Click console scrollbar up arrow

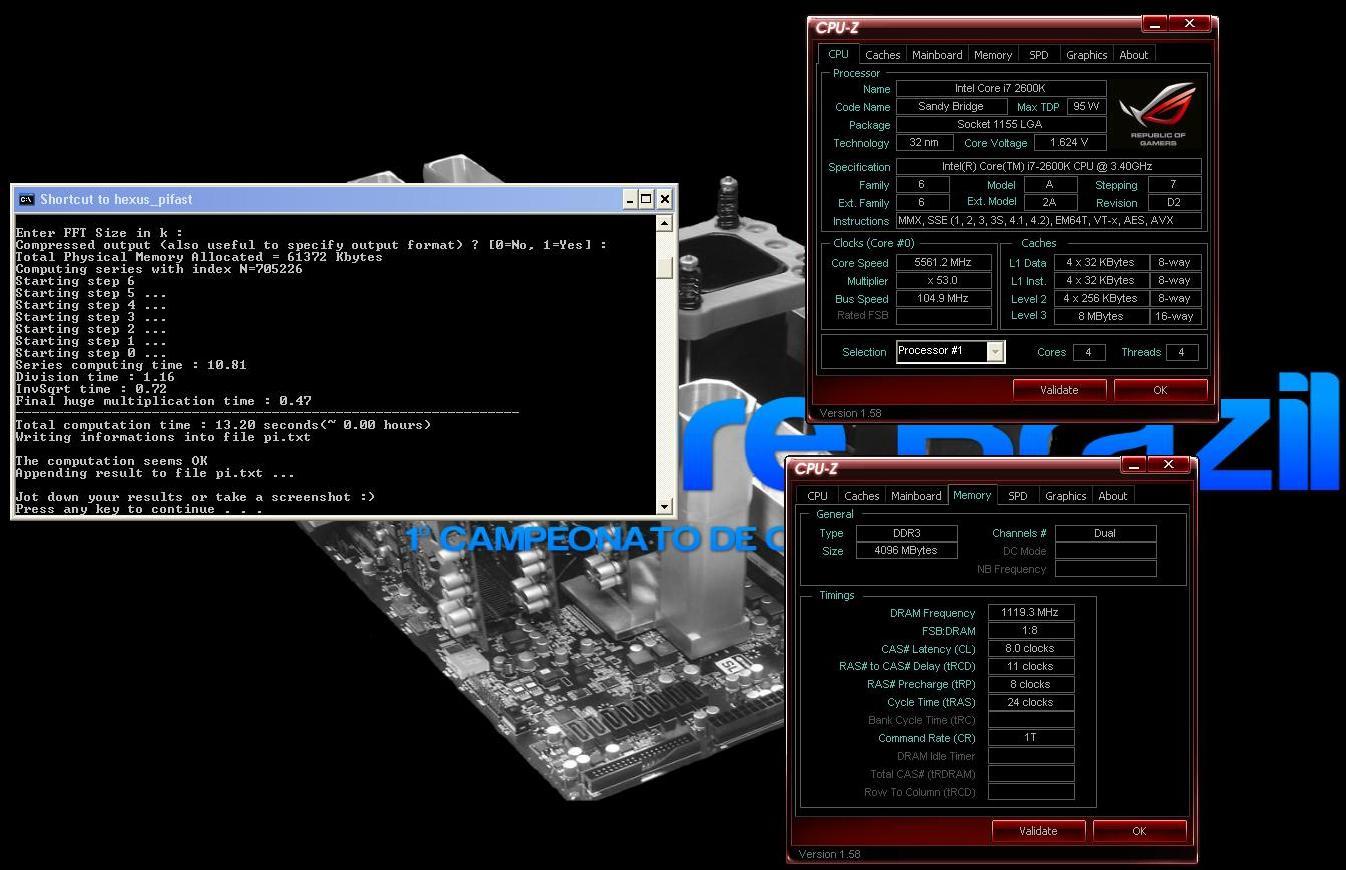pos(665,224)
